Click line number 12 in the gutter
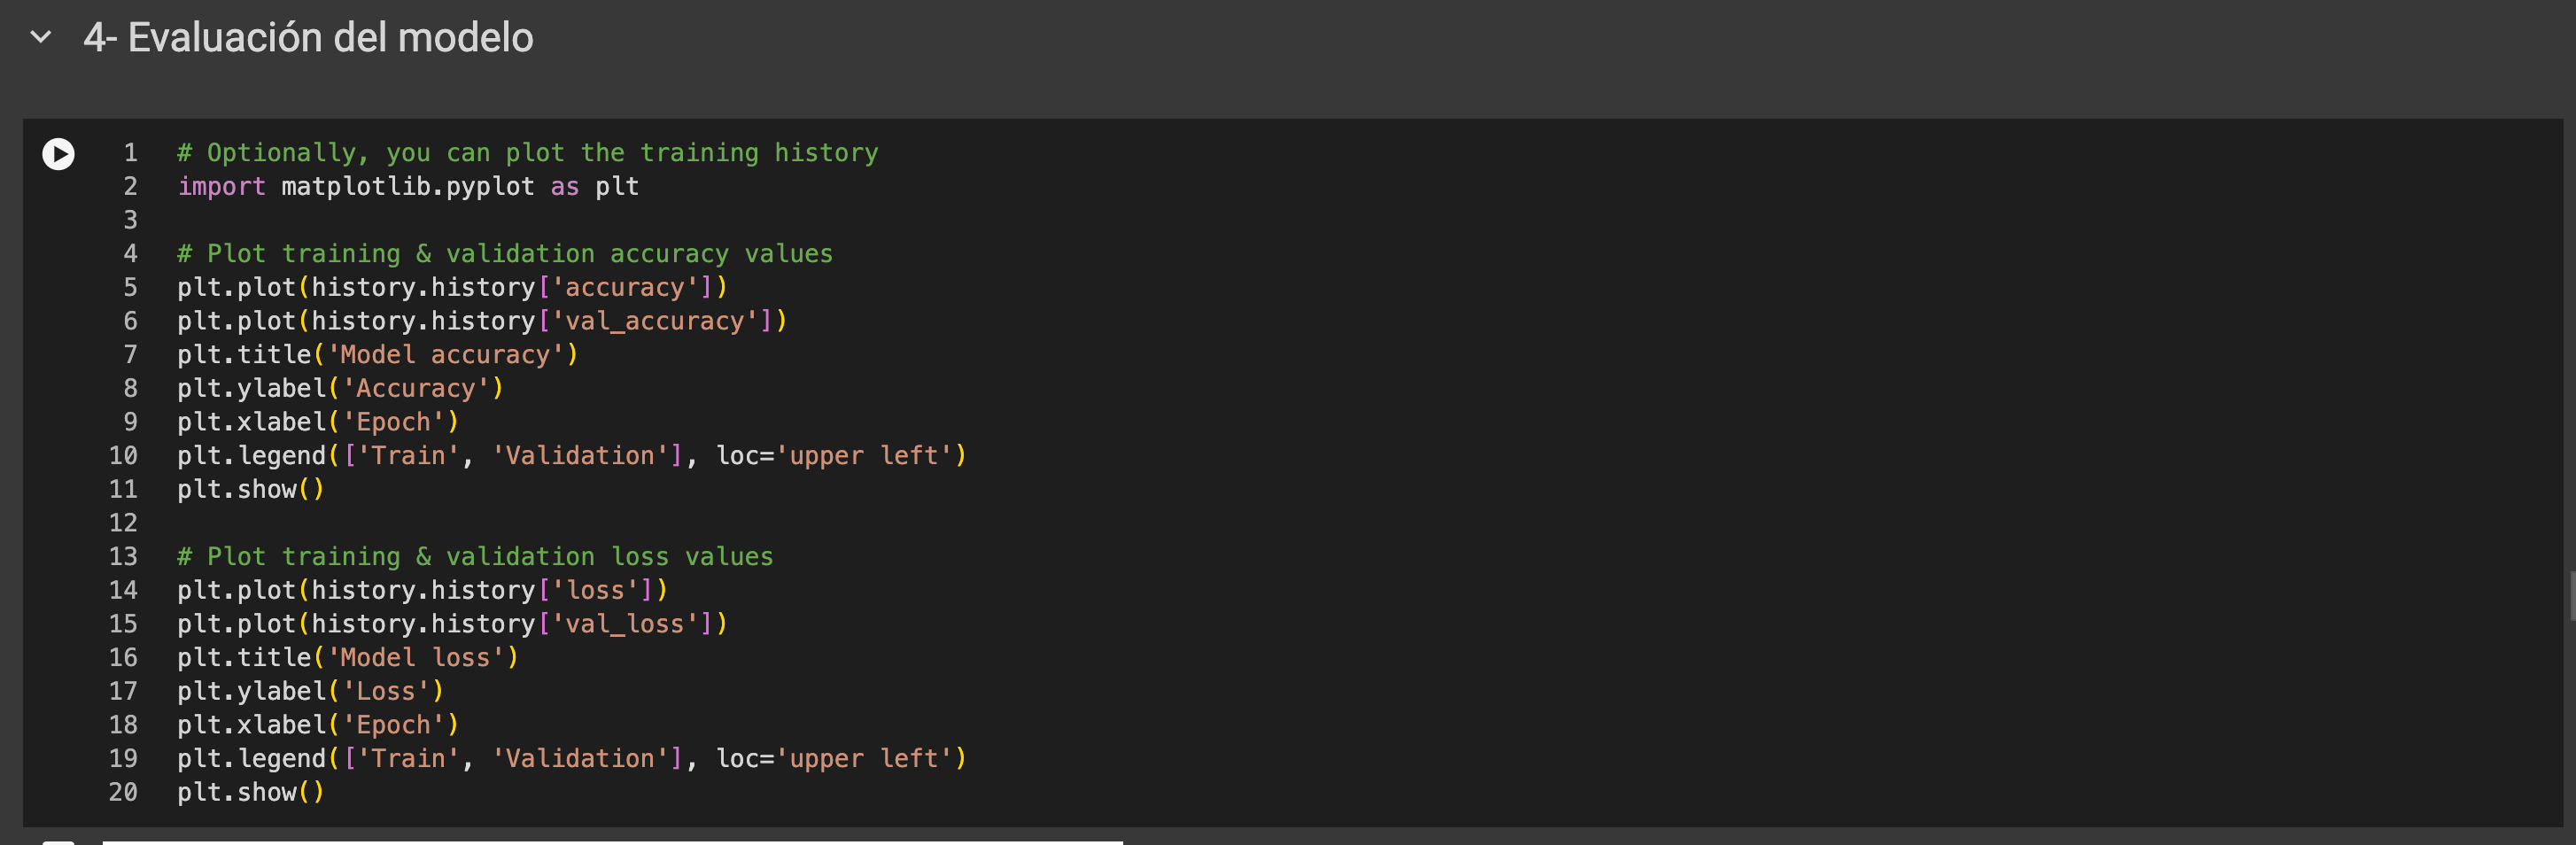Viewport: 2576px width, 845px height. pyautogui.click(x=123, y=523)
